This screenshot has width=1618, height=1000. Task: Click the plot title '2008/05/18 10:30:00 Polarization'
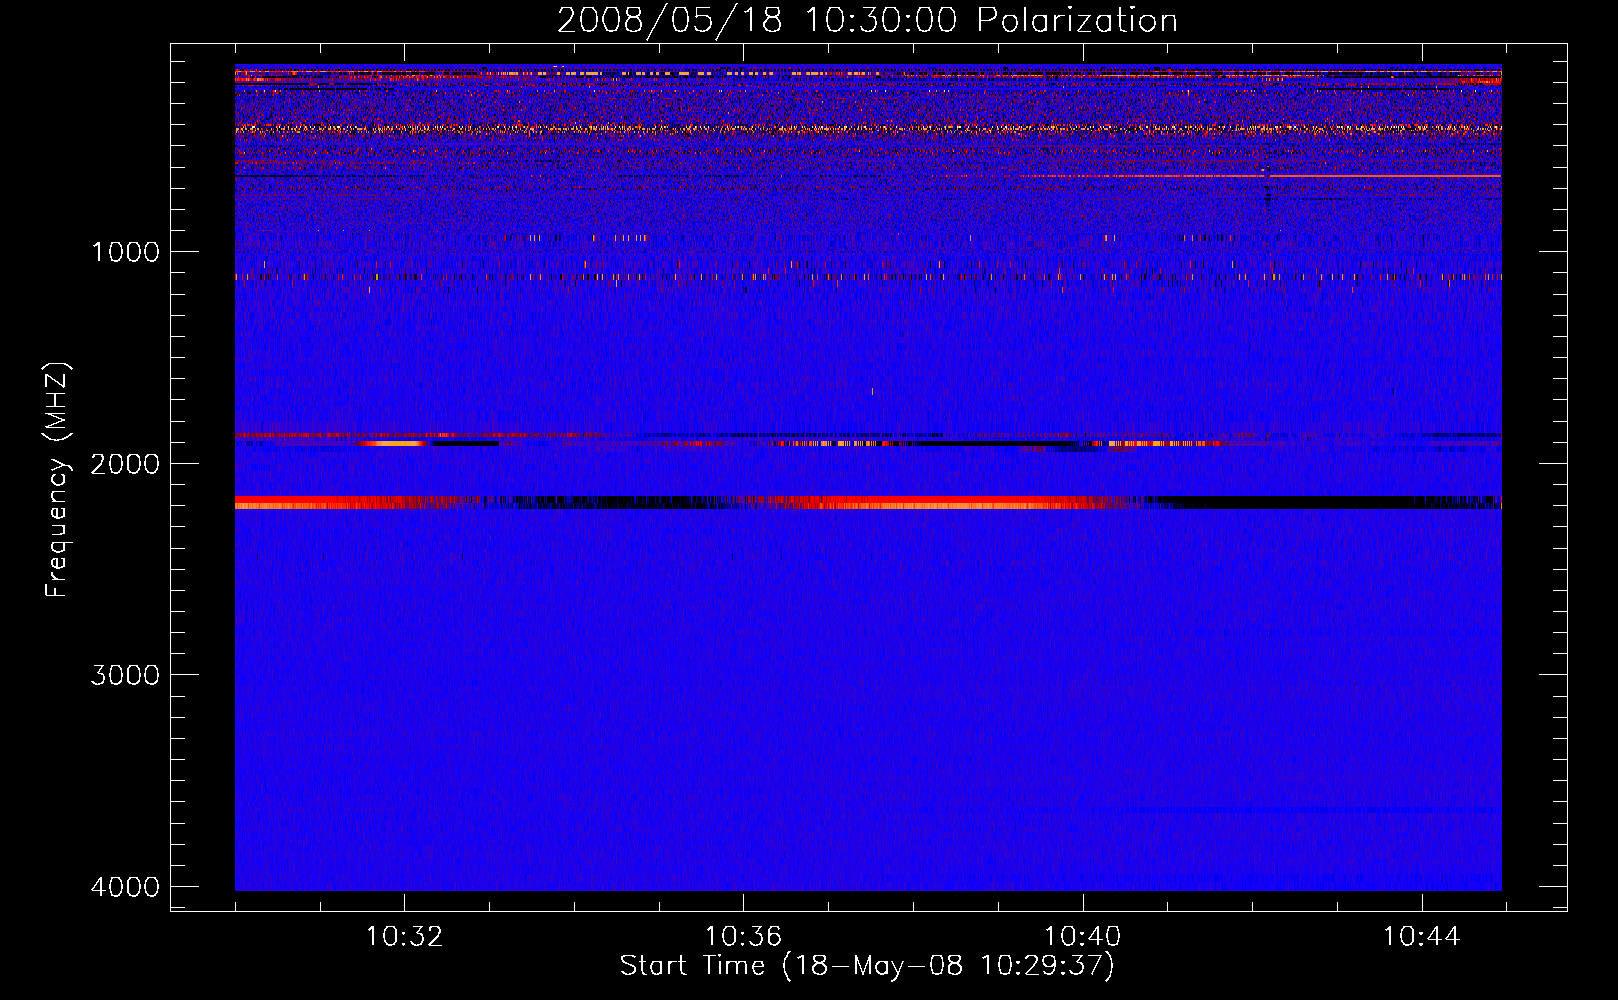[867, 21]
